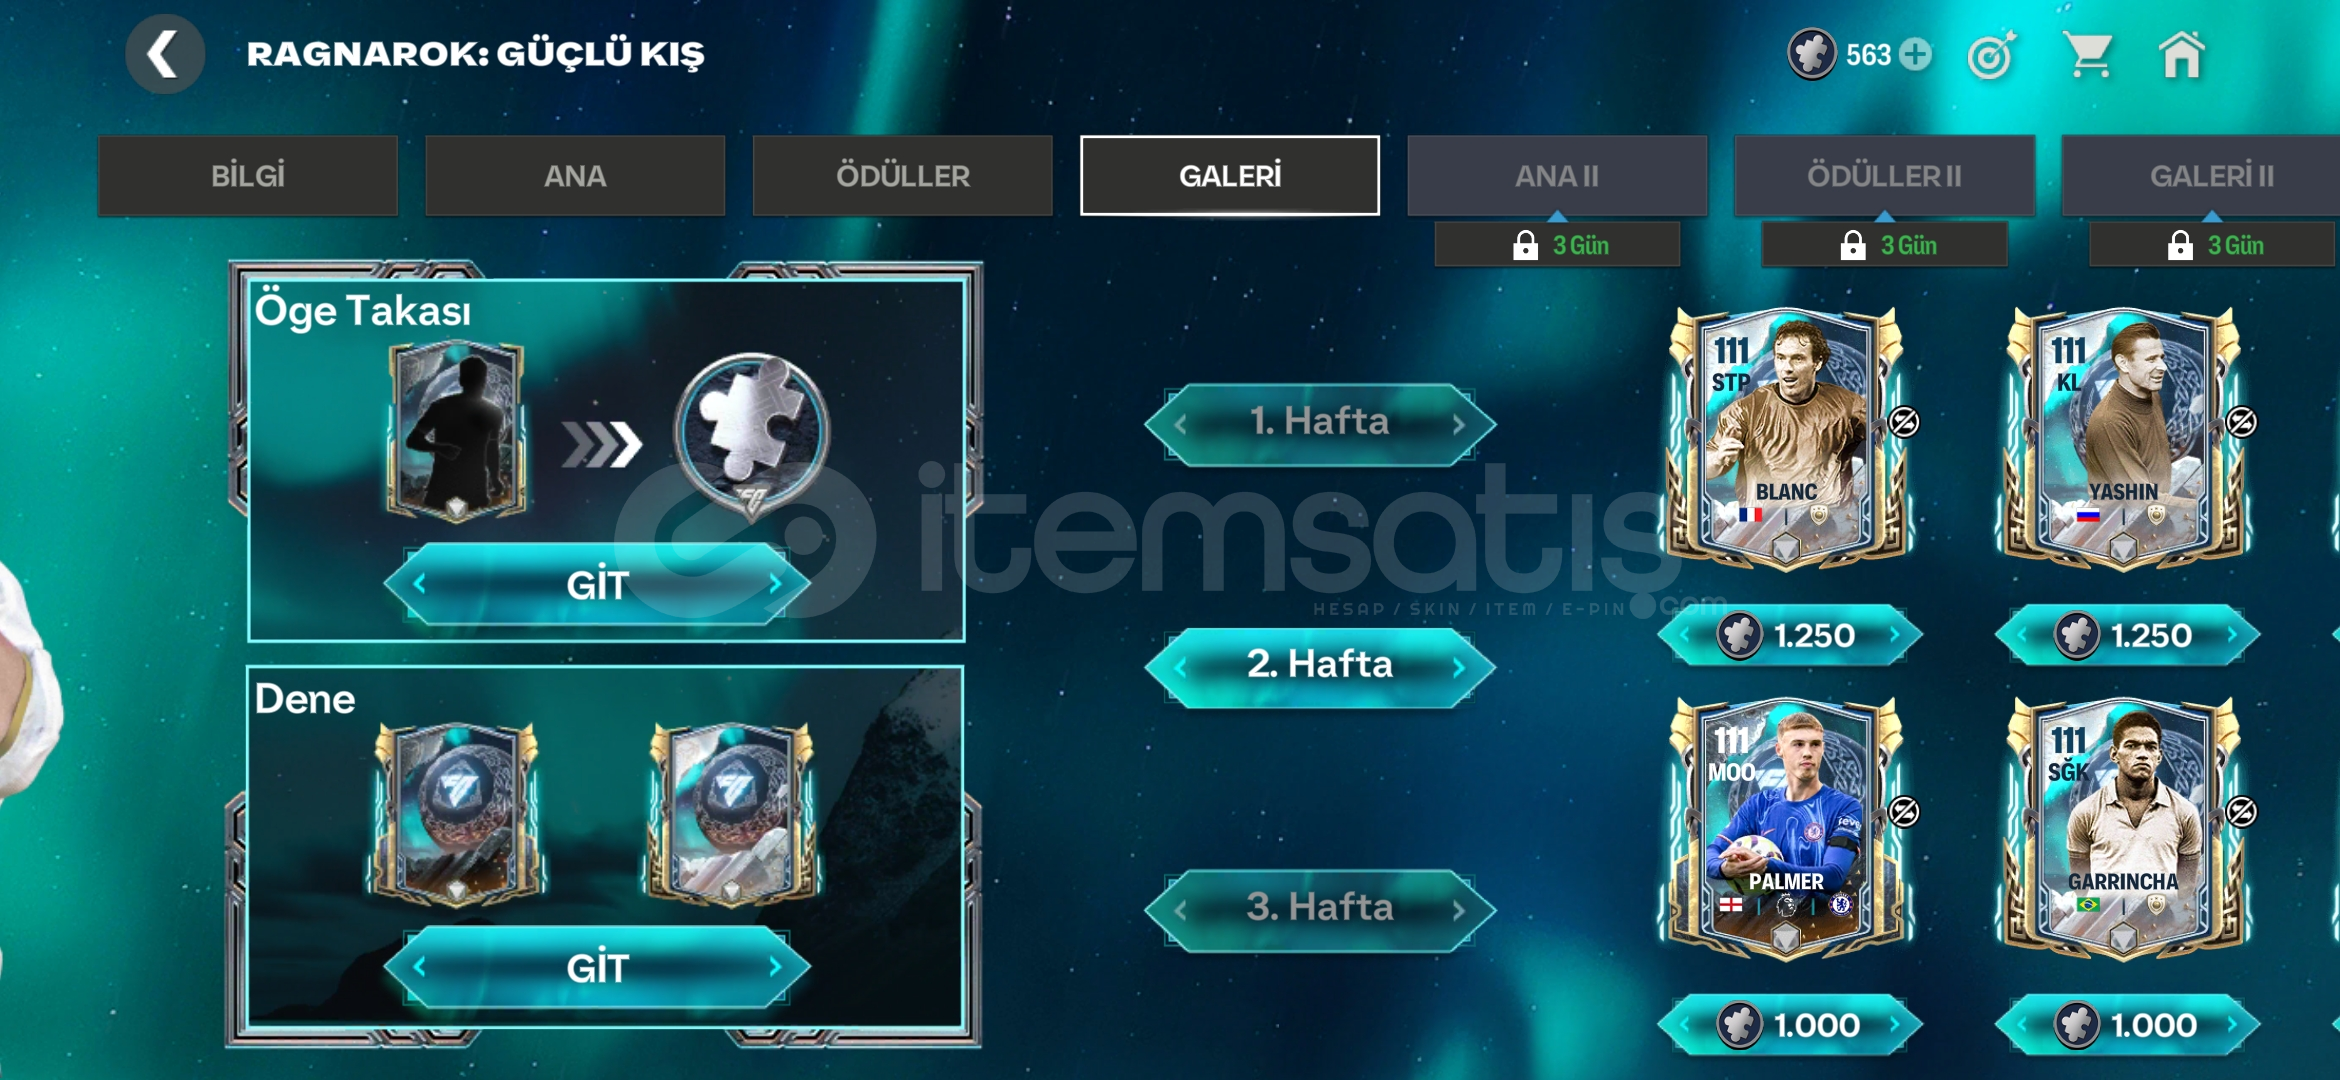
Task: Open the ÖDÜLLER tab
Action: point(902,176)
